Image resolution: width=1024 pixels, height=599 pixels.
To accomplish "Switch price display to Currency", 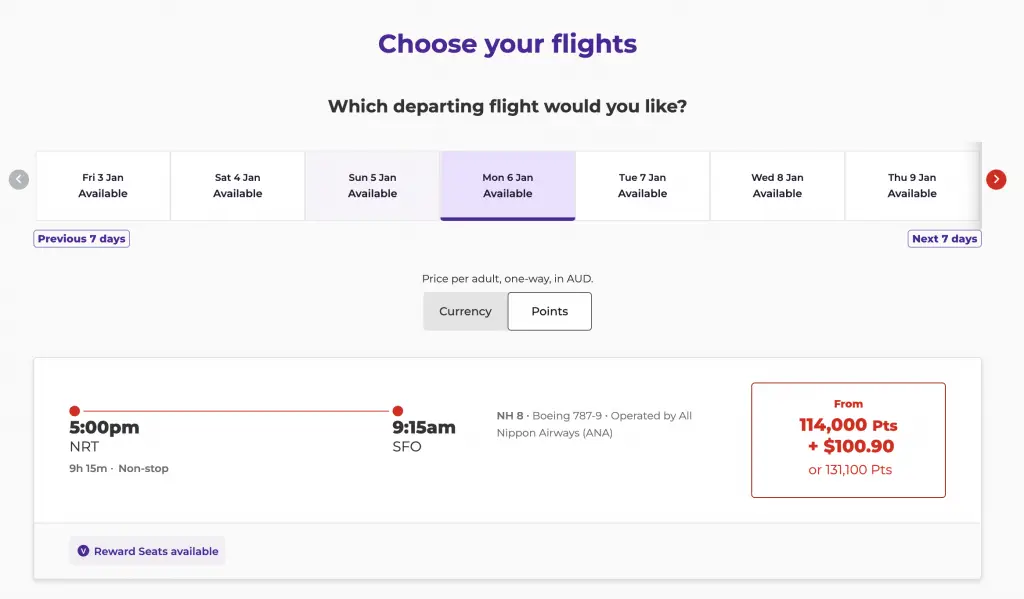I will pos(465,311).
